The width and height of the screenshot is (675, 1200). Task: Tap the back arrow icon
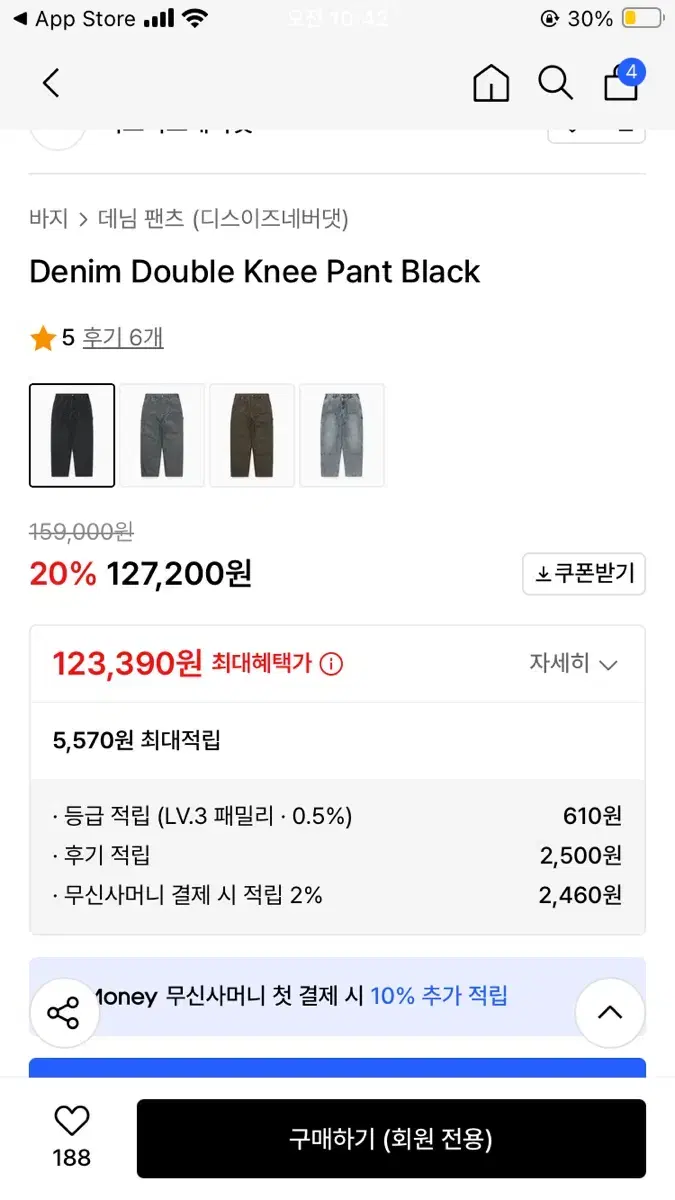(51, 83)
